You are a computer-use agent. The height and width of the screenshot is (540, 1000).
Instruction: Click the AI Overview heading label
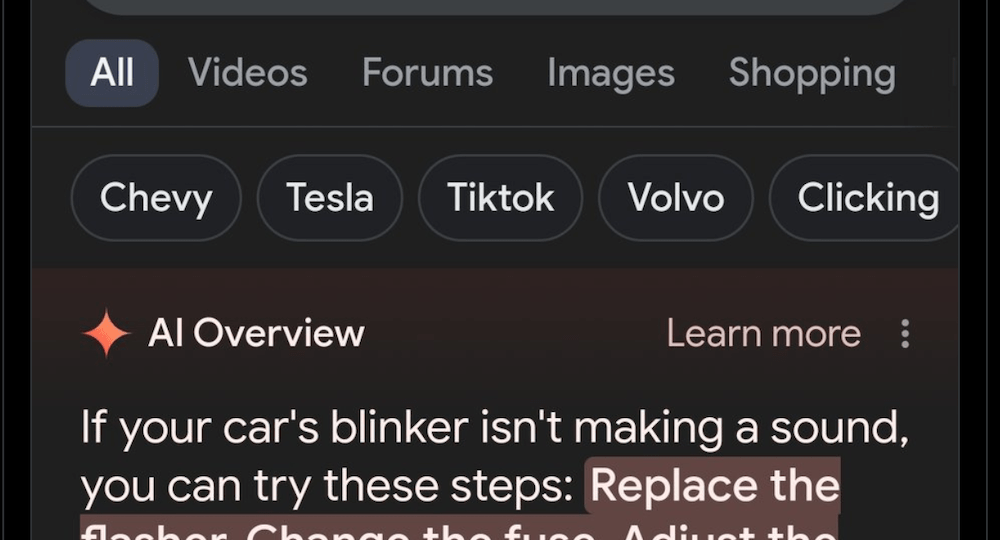(256, 334)
